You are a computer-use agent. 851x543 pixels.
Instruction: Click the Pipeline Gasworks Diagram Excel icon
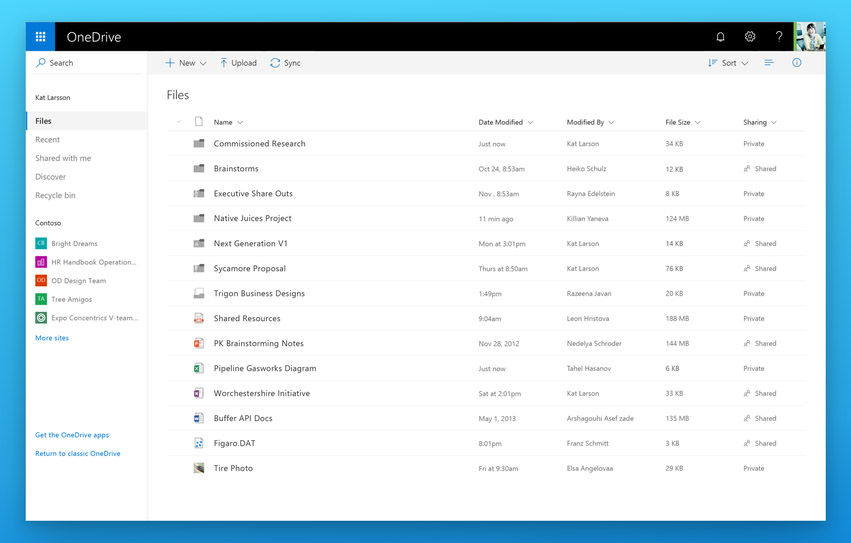(199, 368)
